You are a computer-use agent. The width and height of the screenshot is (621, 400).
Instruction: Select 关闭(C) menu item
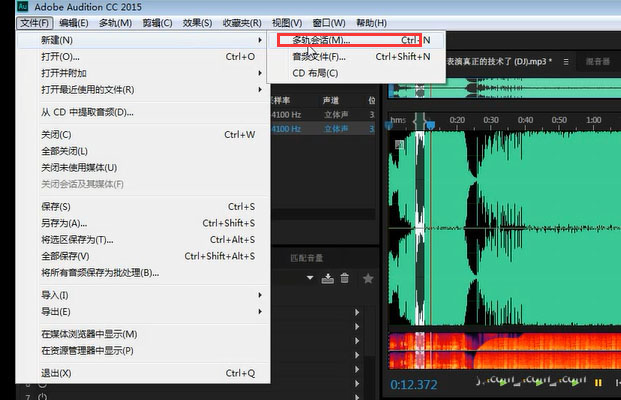coord(143,135)
